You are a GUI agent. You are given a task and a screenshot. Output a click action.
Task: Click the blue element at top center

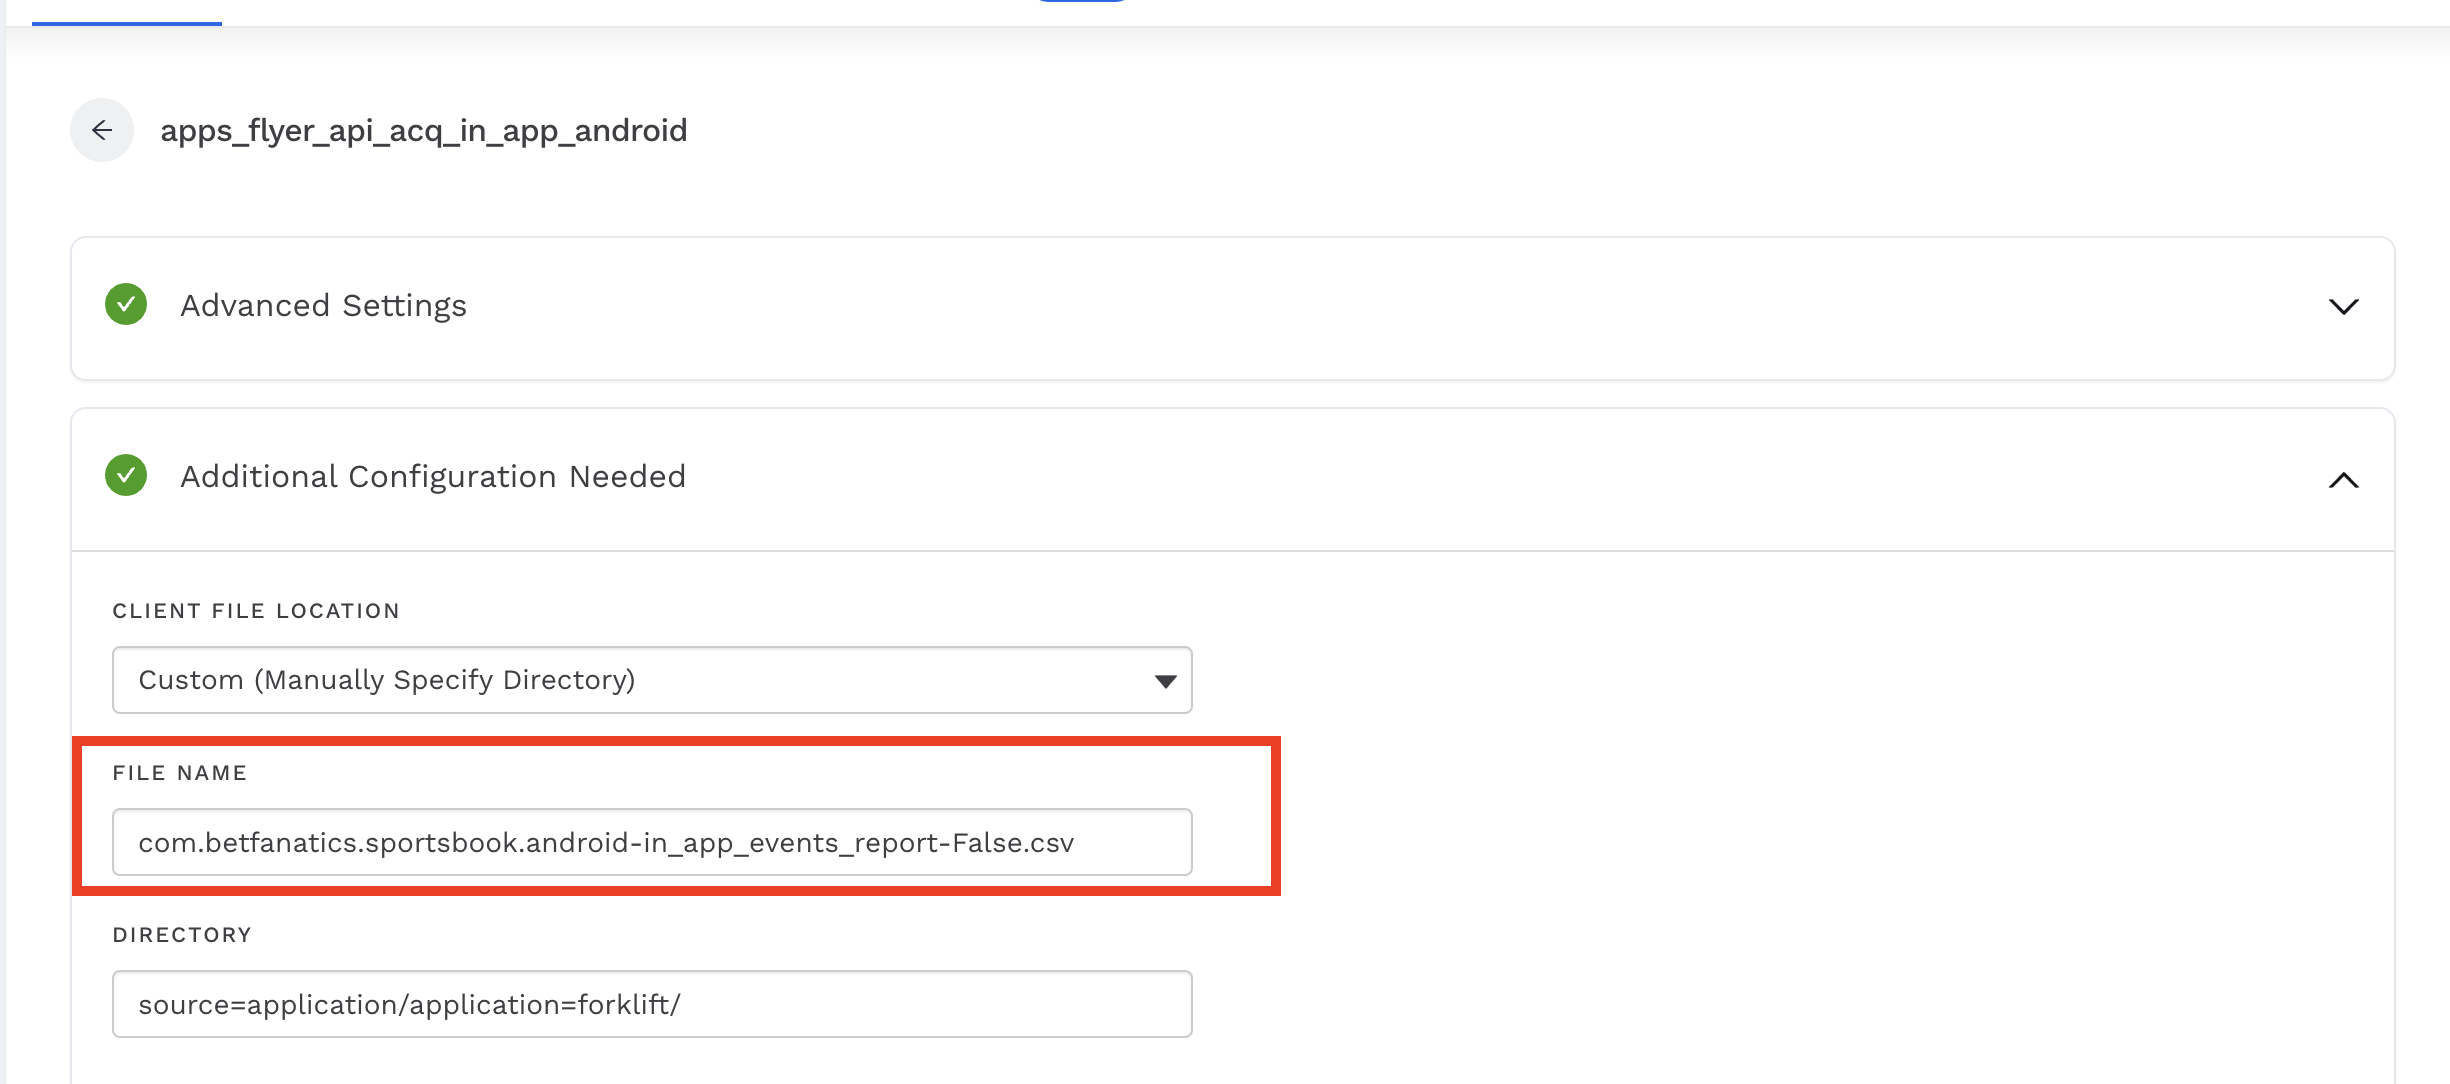(1082, 2)
